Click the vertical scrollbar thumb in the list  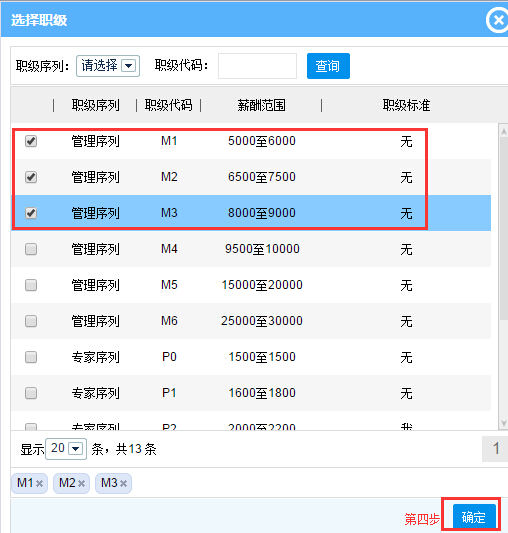(x=504, y=228)
